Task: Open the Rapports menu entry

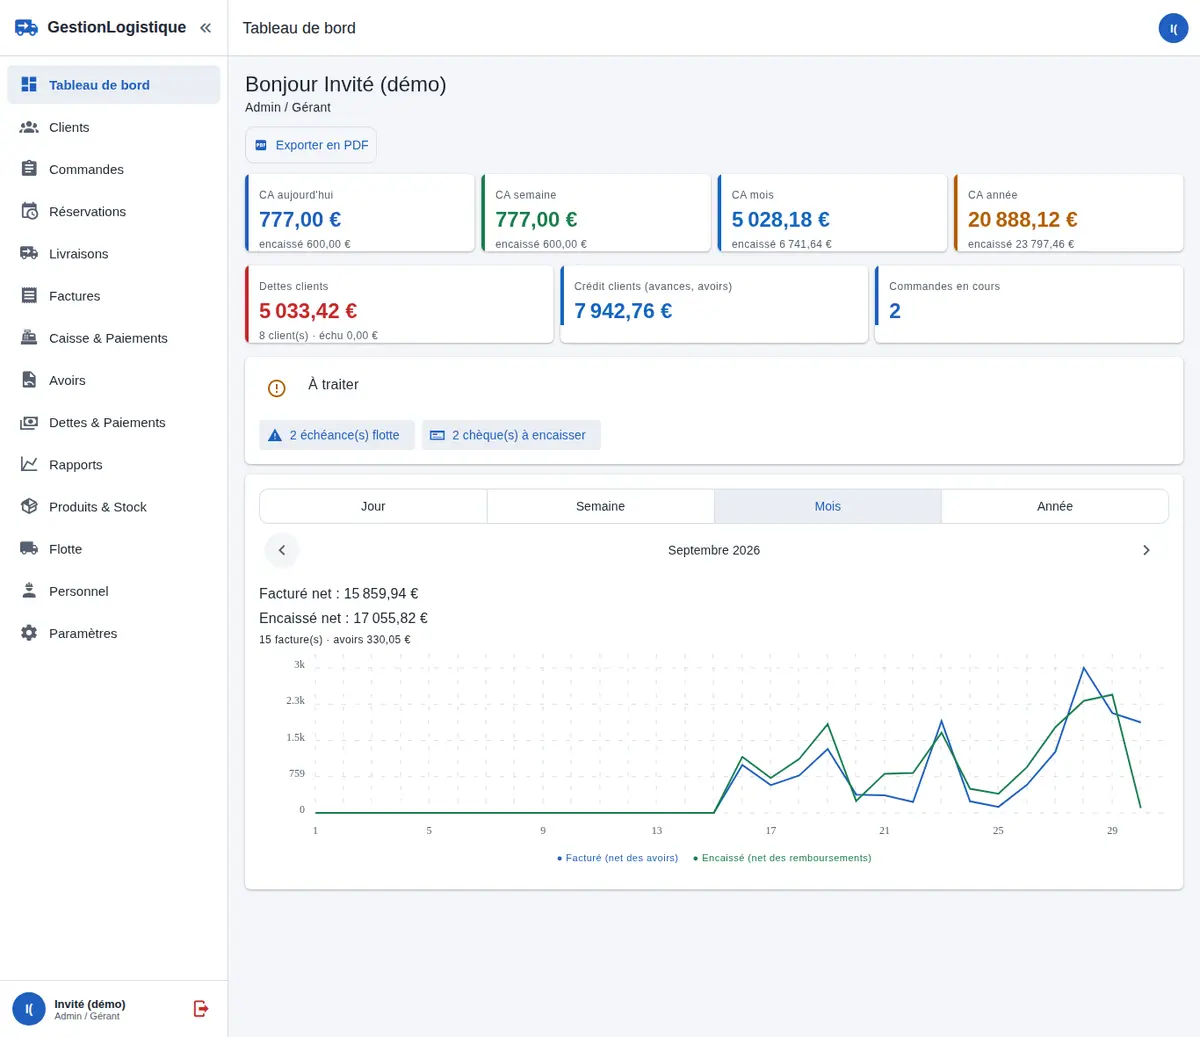Action: coord(114,464)
